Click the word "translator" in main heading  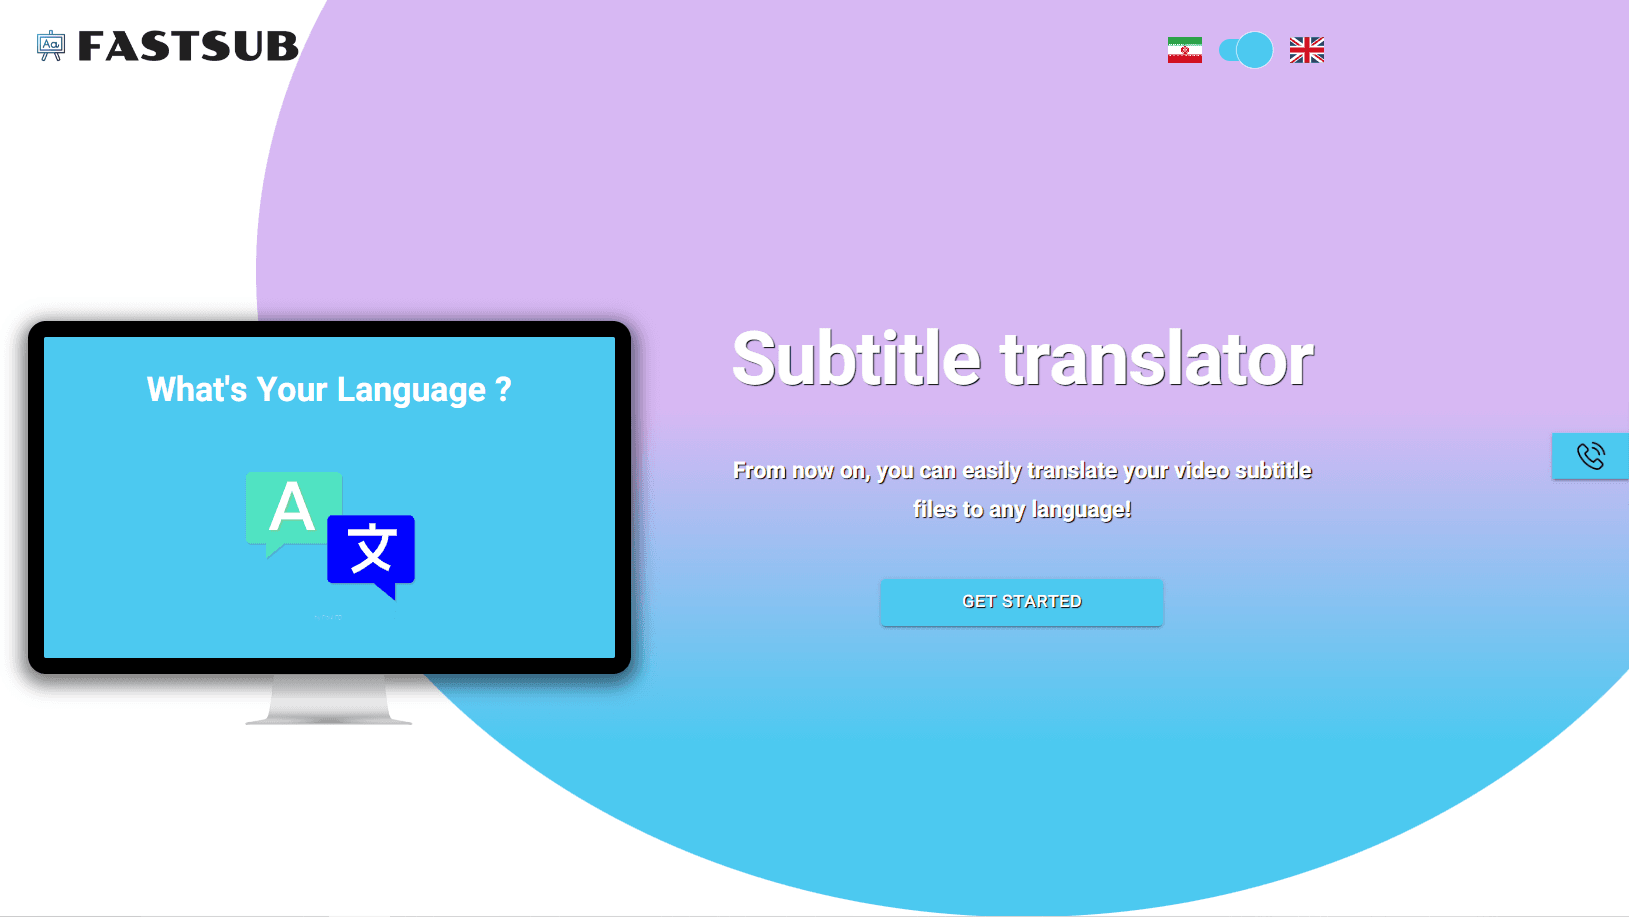pos(1156,359)
